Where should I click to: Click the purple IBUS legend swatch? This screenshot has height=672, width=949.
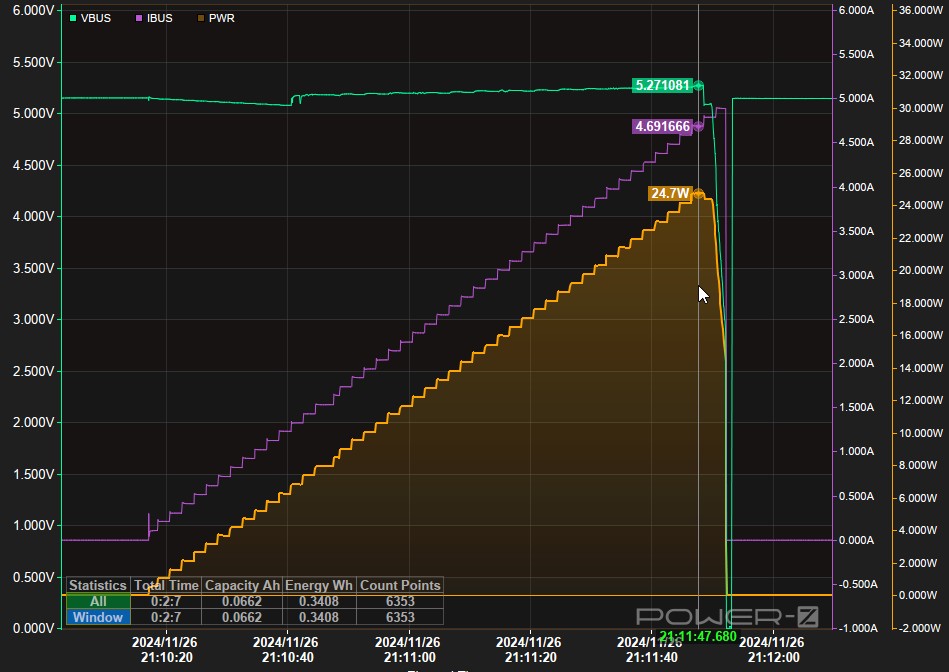pyautogui.click(x=139, y=18)
